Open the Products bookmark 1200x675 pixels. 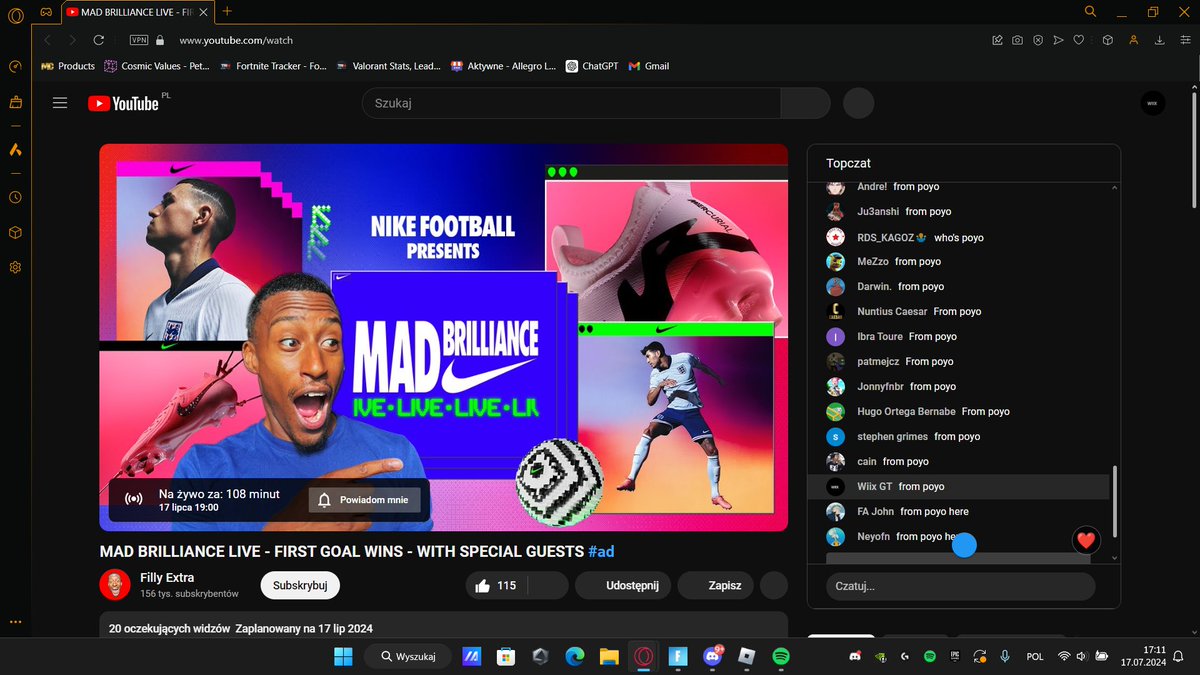(x=68, y=66)
